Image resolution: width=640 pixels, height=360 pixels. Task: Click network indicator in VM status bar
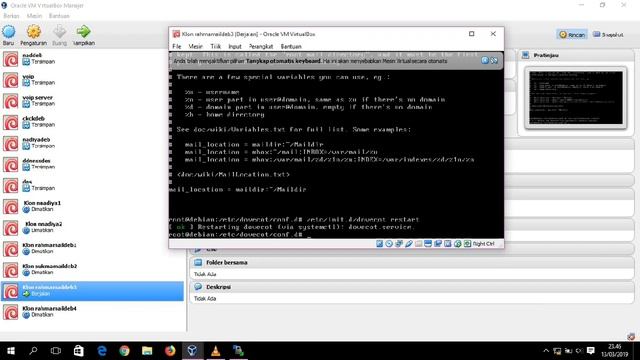399,244
